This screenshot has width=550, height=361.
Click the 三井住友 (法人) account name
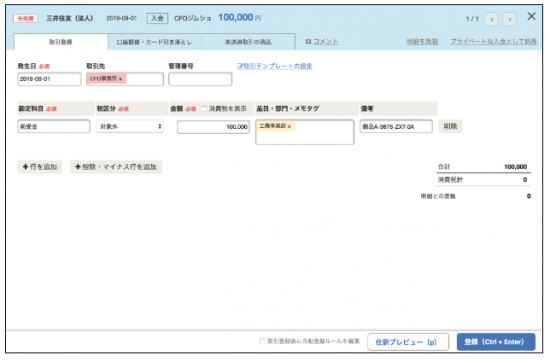coord(69,18)
